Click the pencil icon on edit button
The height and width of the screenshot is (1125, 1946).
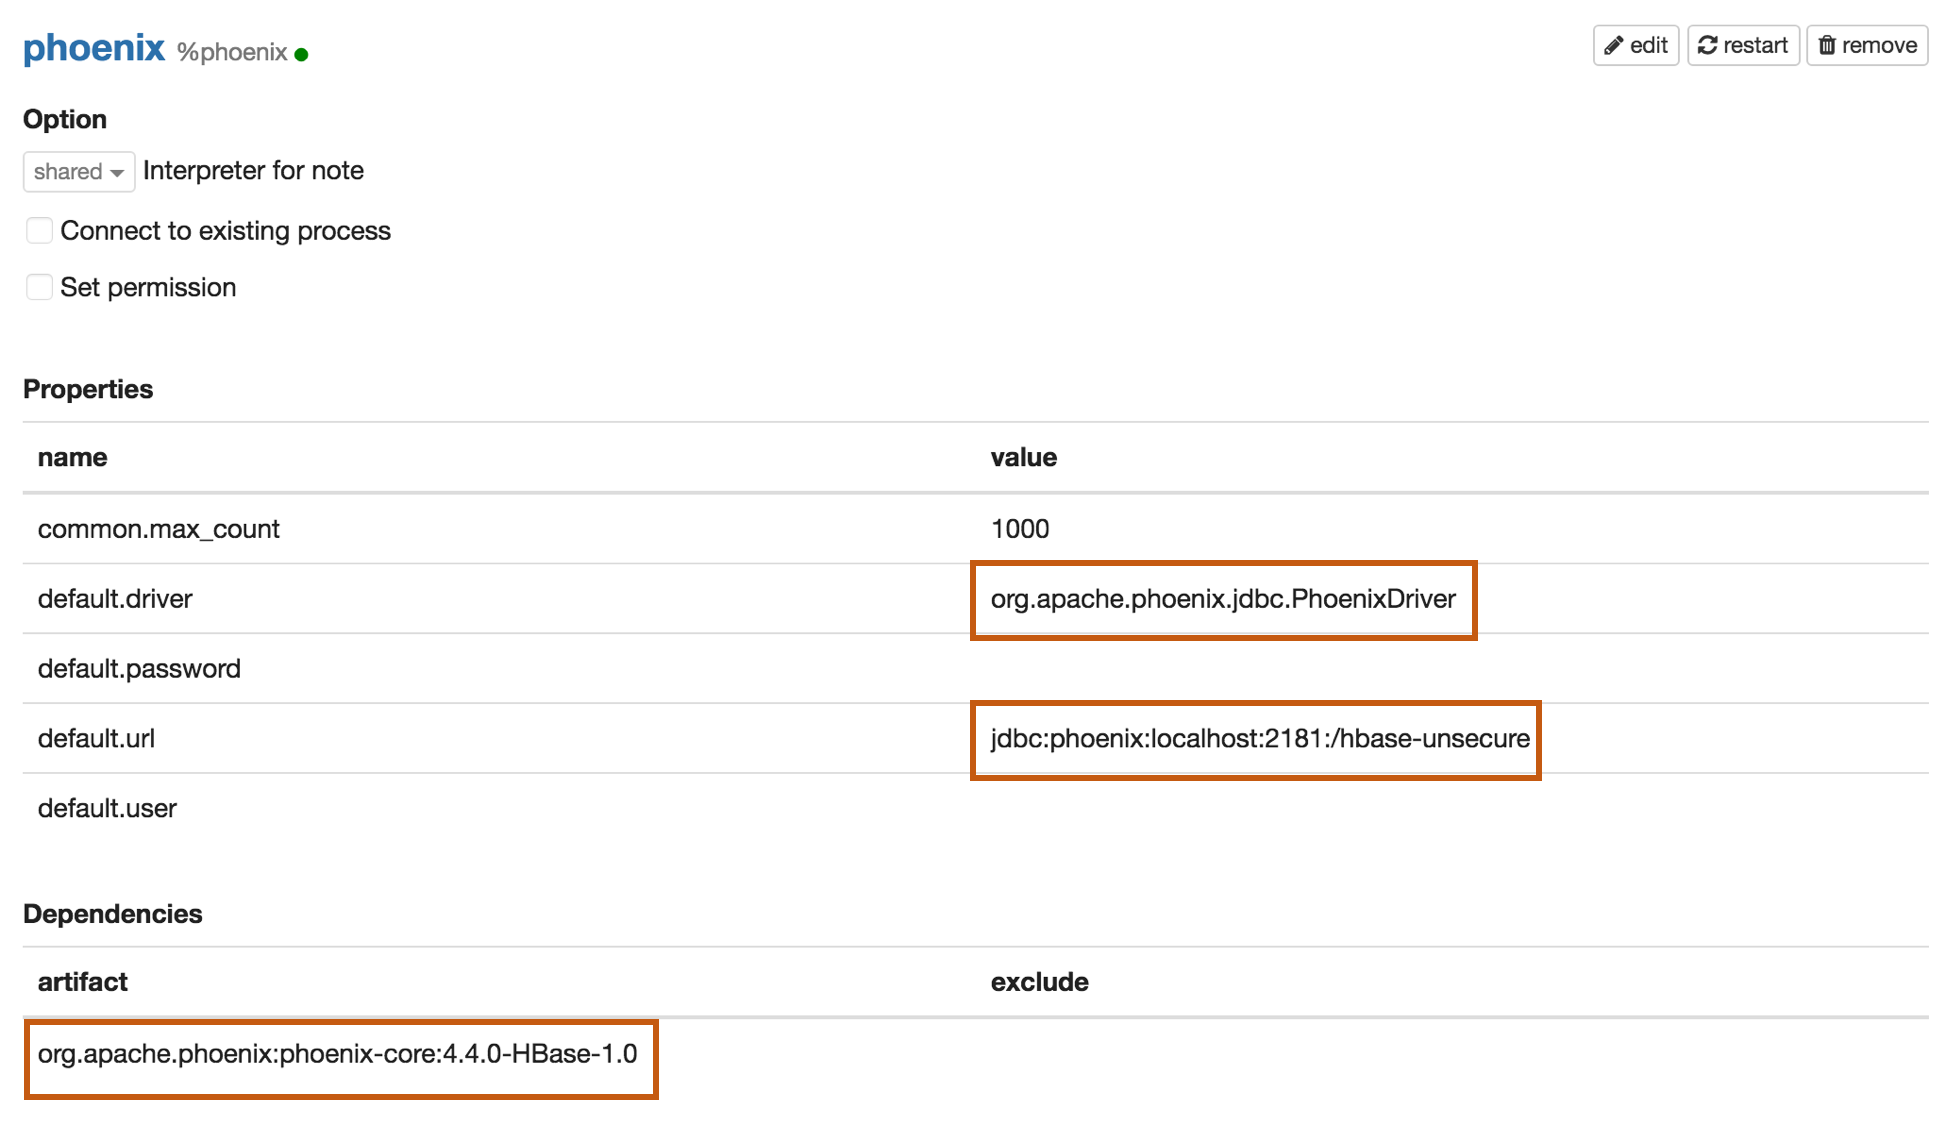click(1613, 46)
